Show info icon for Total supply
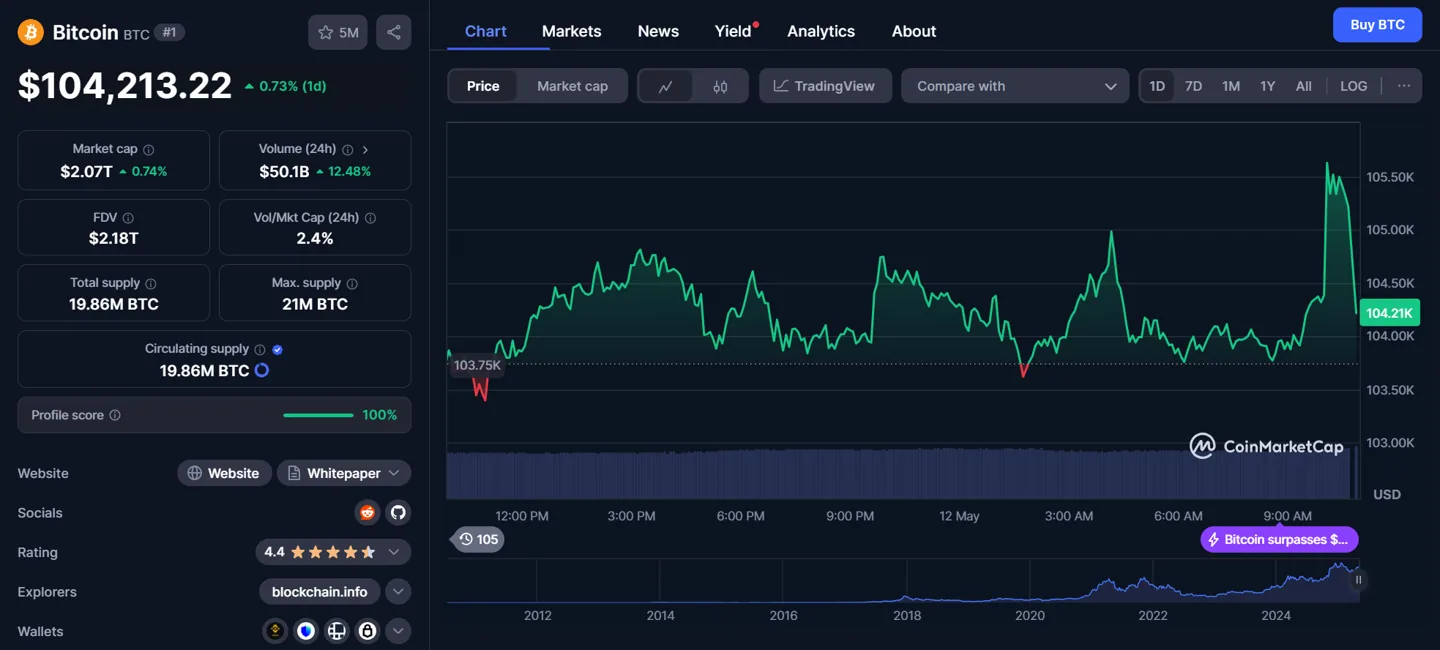Viewport: 1440px width, 650px height. click(151, 283)
